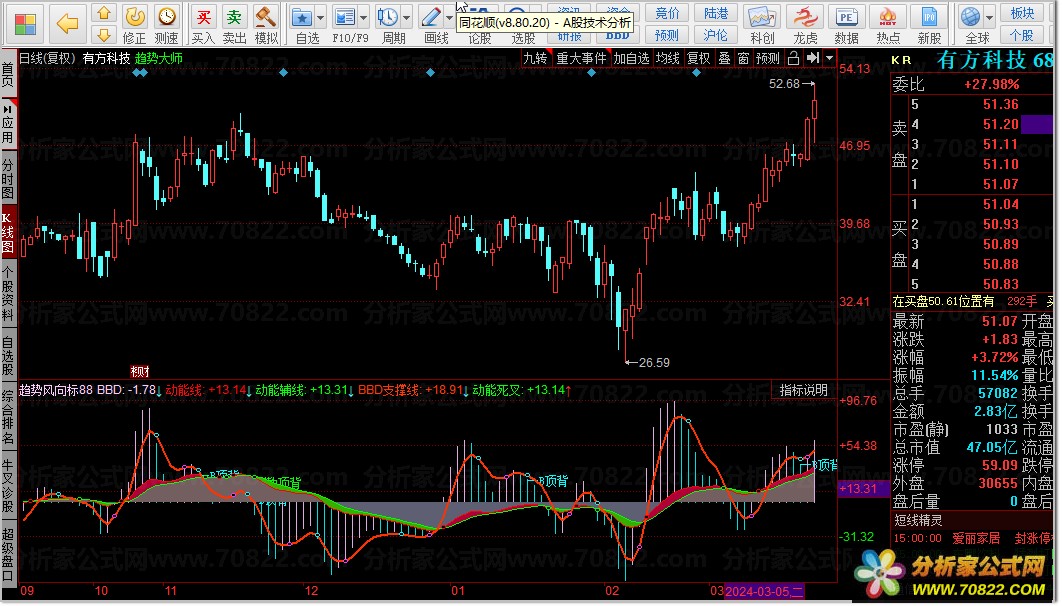Open the chart toolbar overflow dropdown arrow
Screen dimensions: 1062x606
tap(830, 59)
